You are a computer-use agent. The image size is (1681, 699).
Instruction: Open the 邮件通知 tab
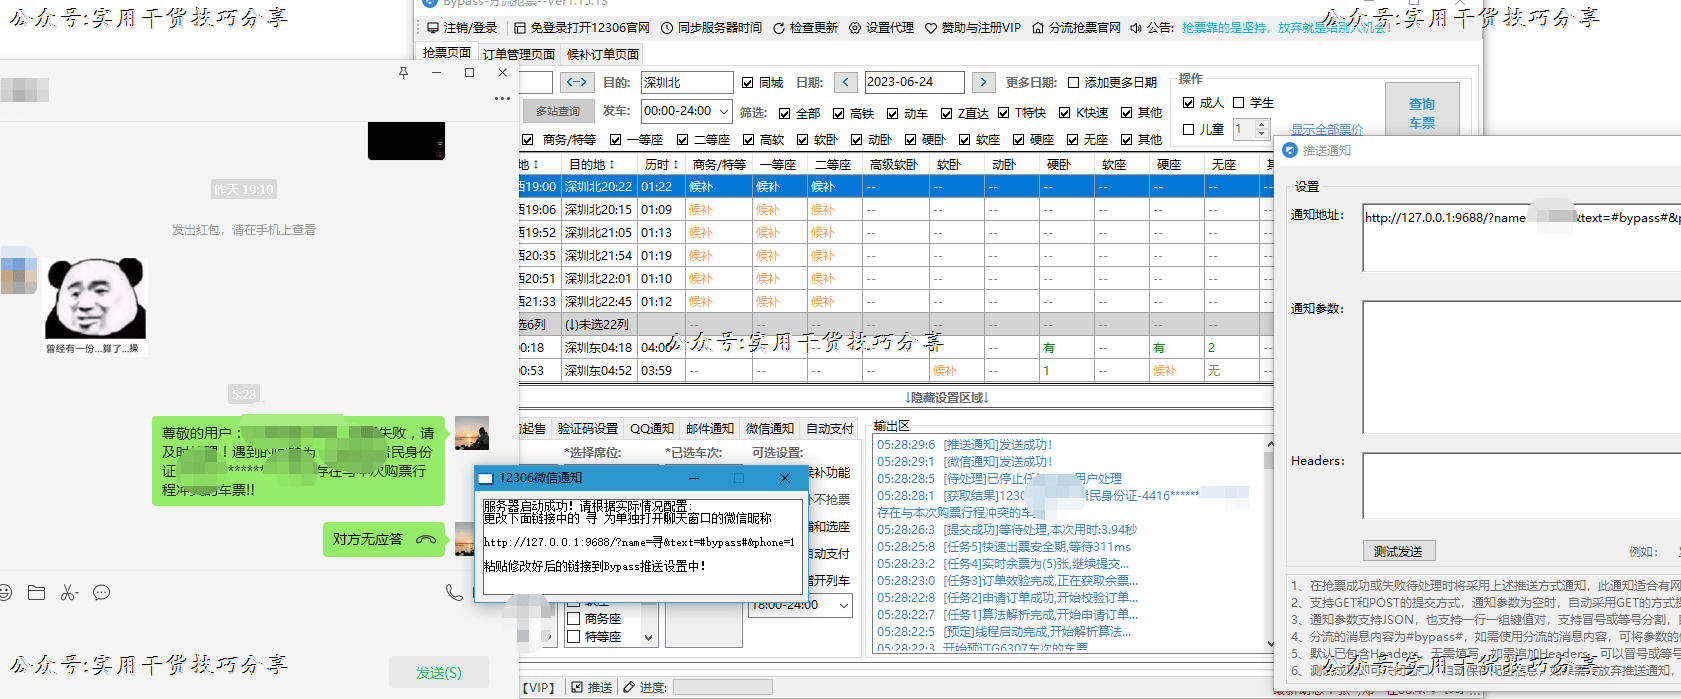(x=710, y=428)
